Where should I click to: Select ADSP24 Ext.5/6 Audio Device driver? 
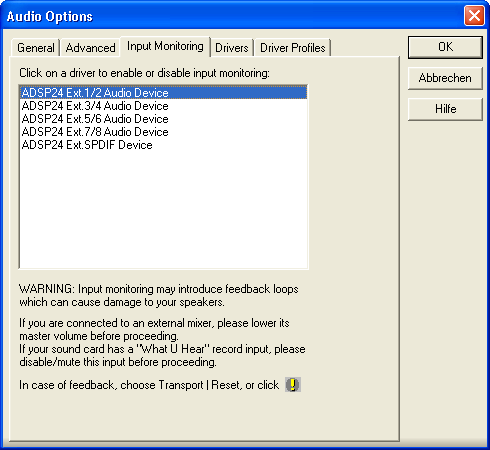pyautogui.click(x=163, y=119)
